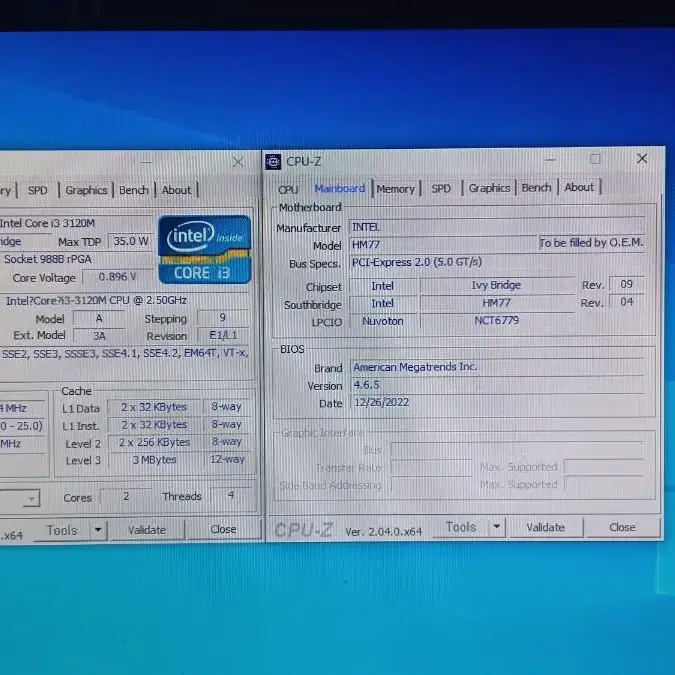This screenshot has height=675, width=675.
Task: Click BIOS Version '4.6.5' value
Action: (497, 385)
